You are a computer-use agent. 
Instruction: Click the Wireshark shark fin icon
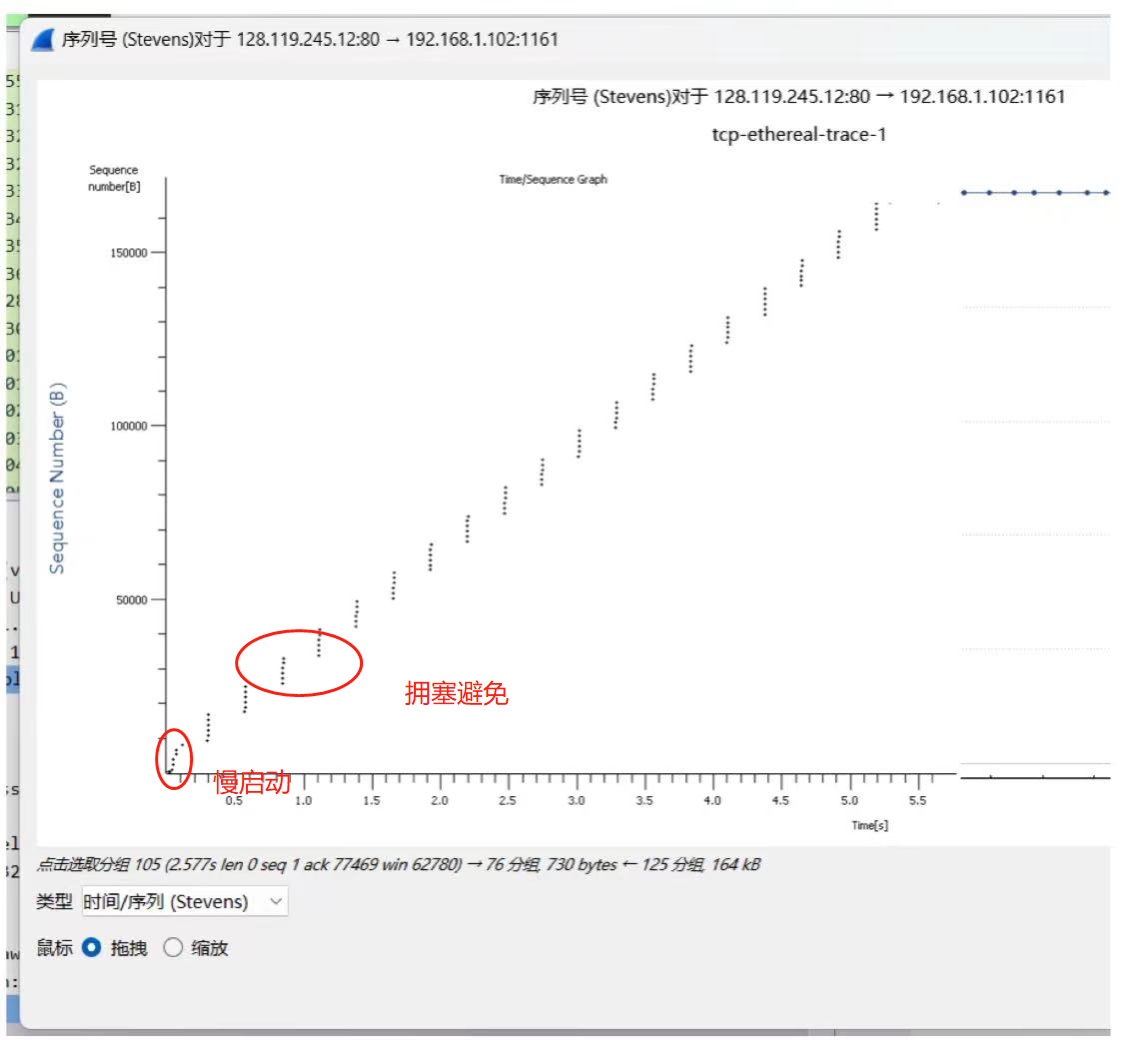pyautogui.click(x=43, y=40)
